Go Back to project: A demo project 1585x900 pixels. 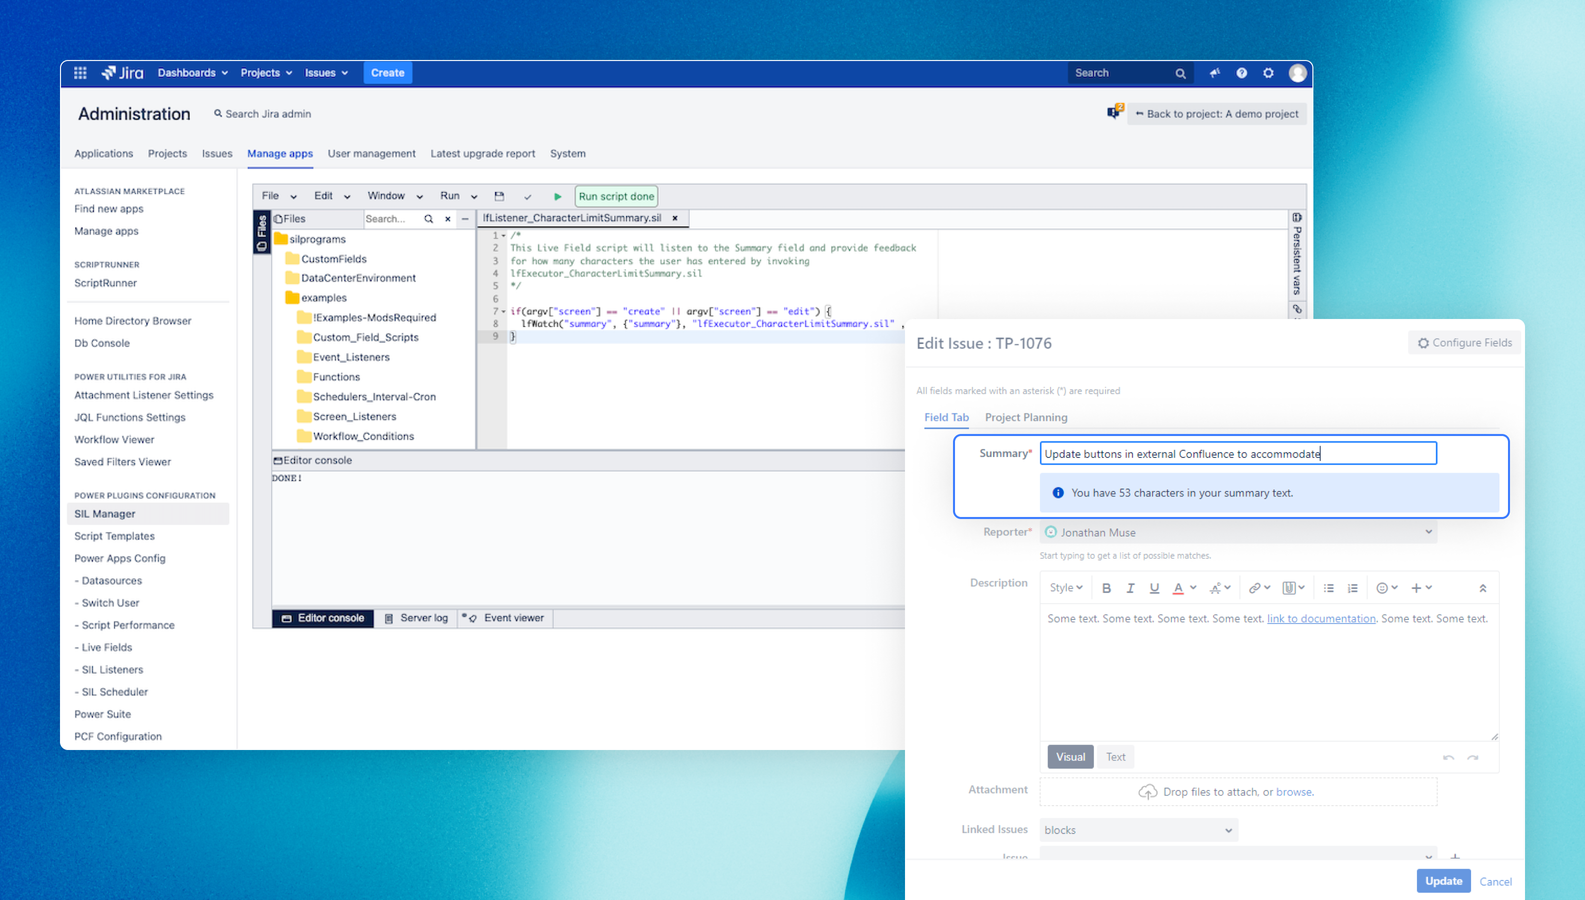[x=1217, y=114]
